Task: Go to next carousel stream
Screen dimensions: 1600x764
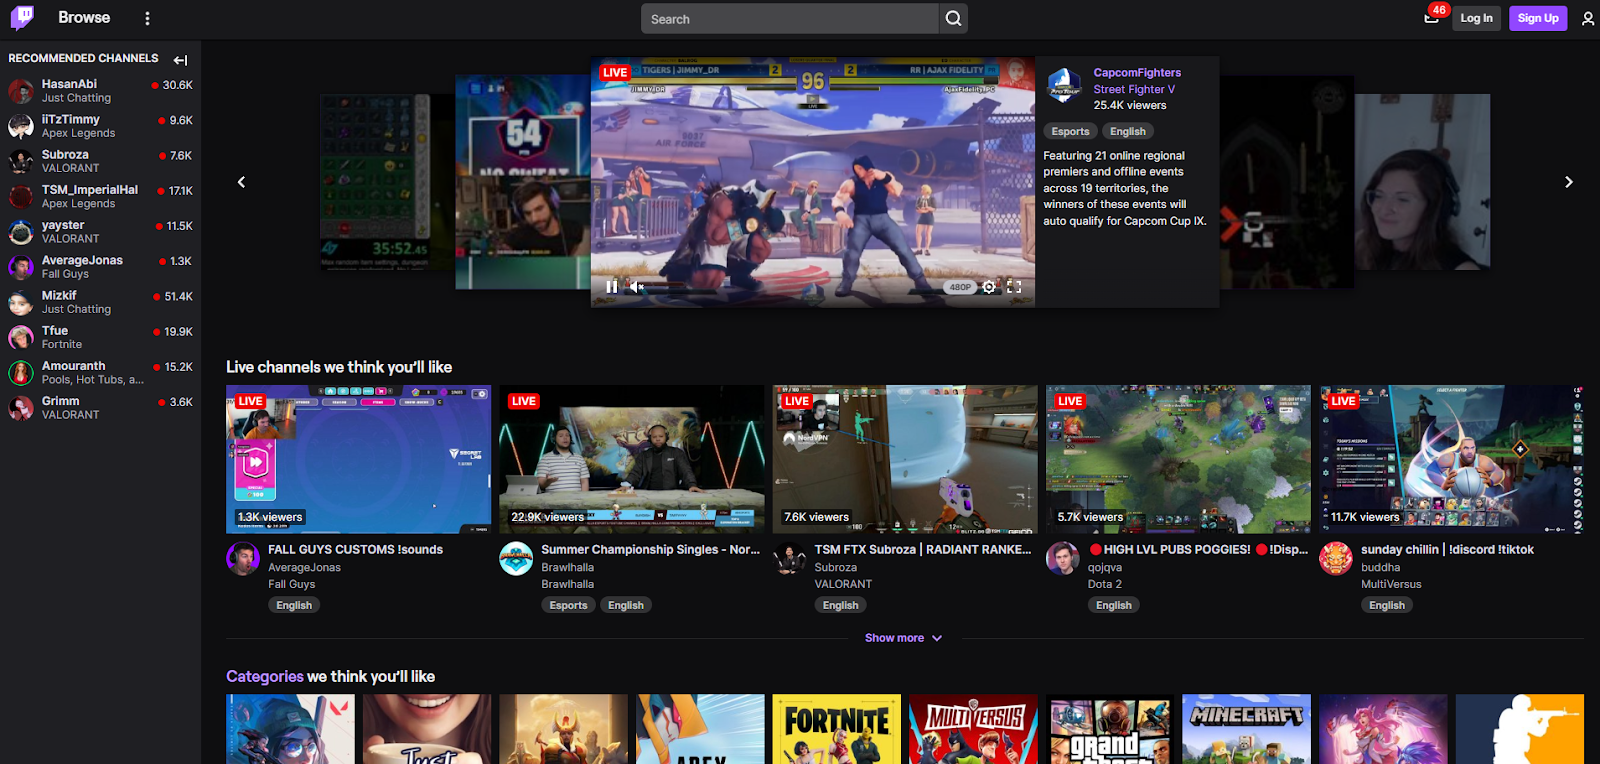Action: point(1568,182)
